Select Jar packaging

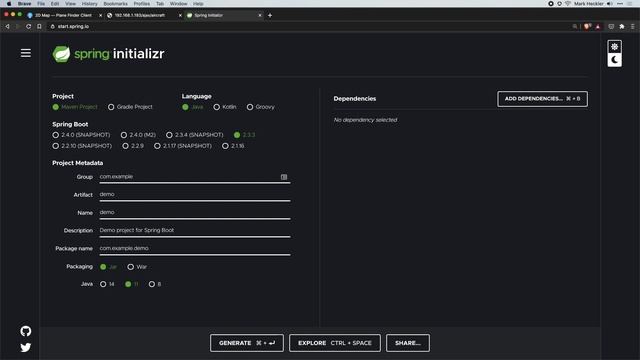coord(103,267)
